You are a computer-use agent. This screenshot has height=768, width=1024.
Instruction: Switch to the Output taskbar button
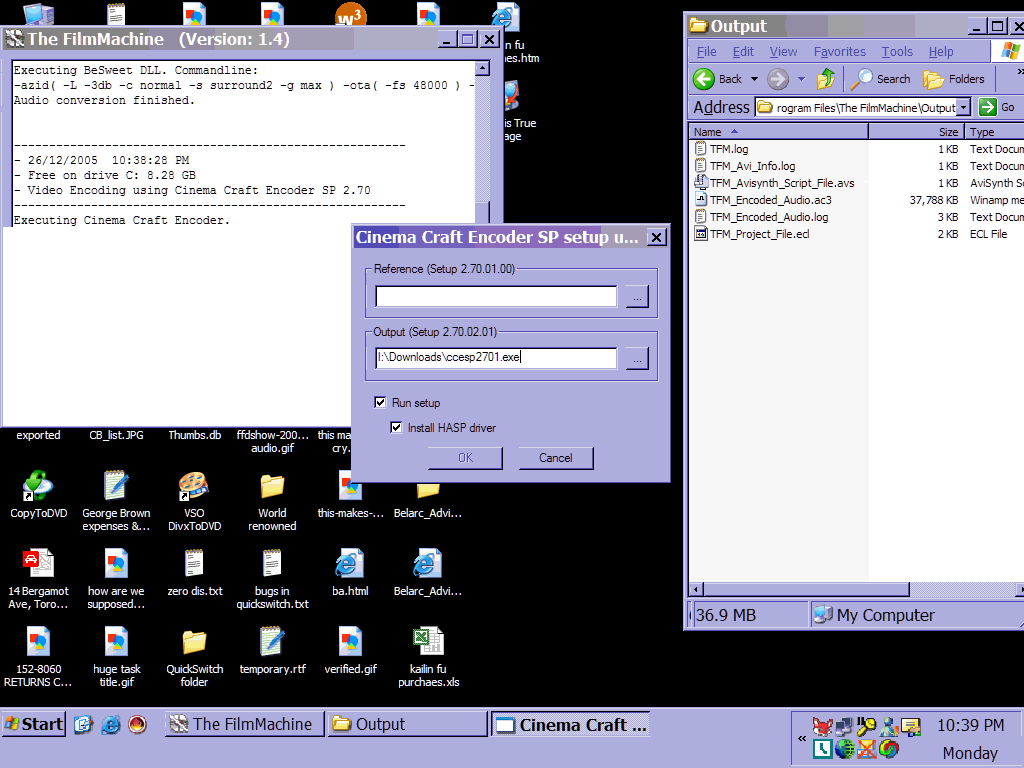tap(407, 724)
